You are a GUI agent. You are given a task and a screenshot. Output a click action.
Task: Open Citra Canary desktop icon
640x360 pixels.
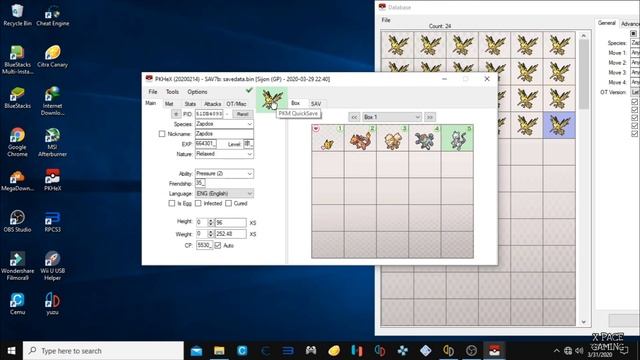pos(53,57)
